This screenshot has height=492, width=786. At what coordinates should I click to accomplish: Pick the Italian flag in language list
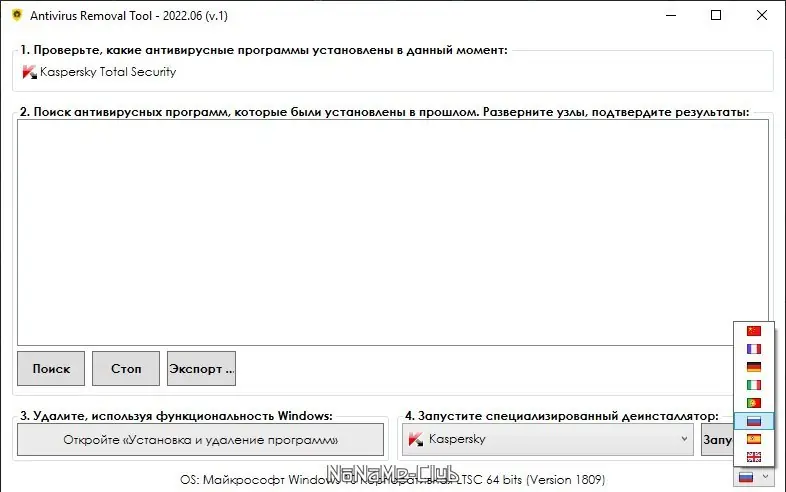[x=753, y=385]
